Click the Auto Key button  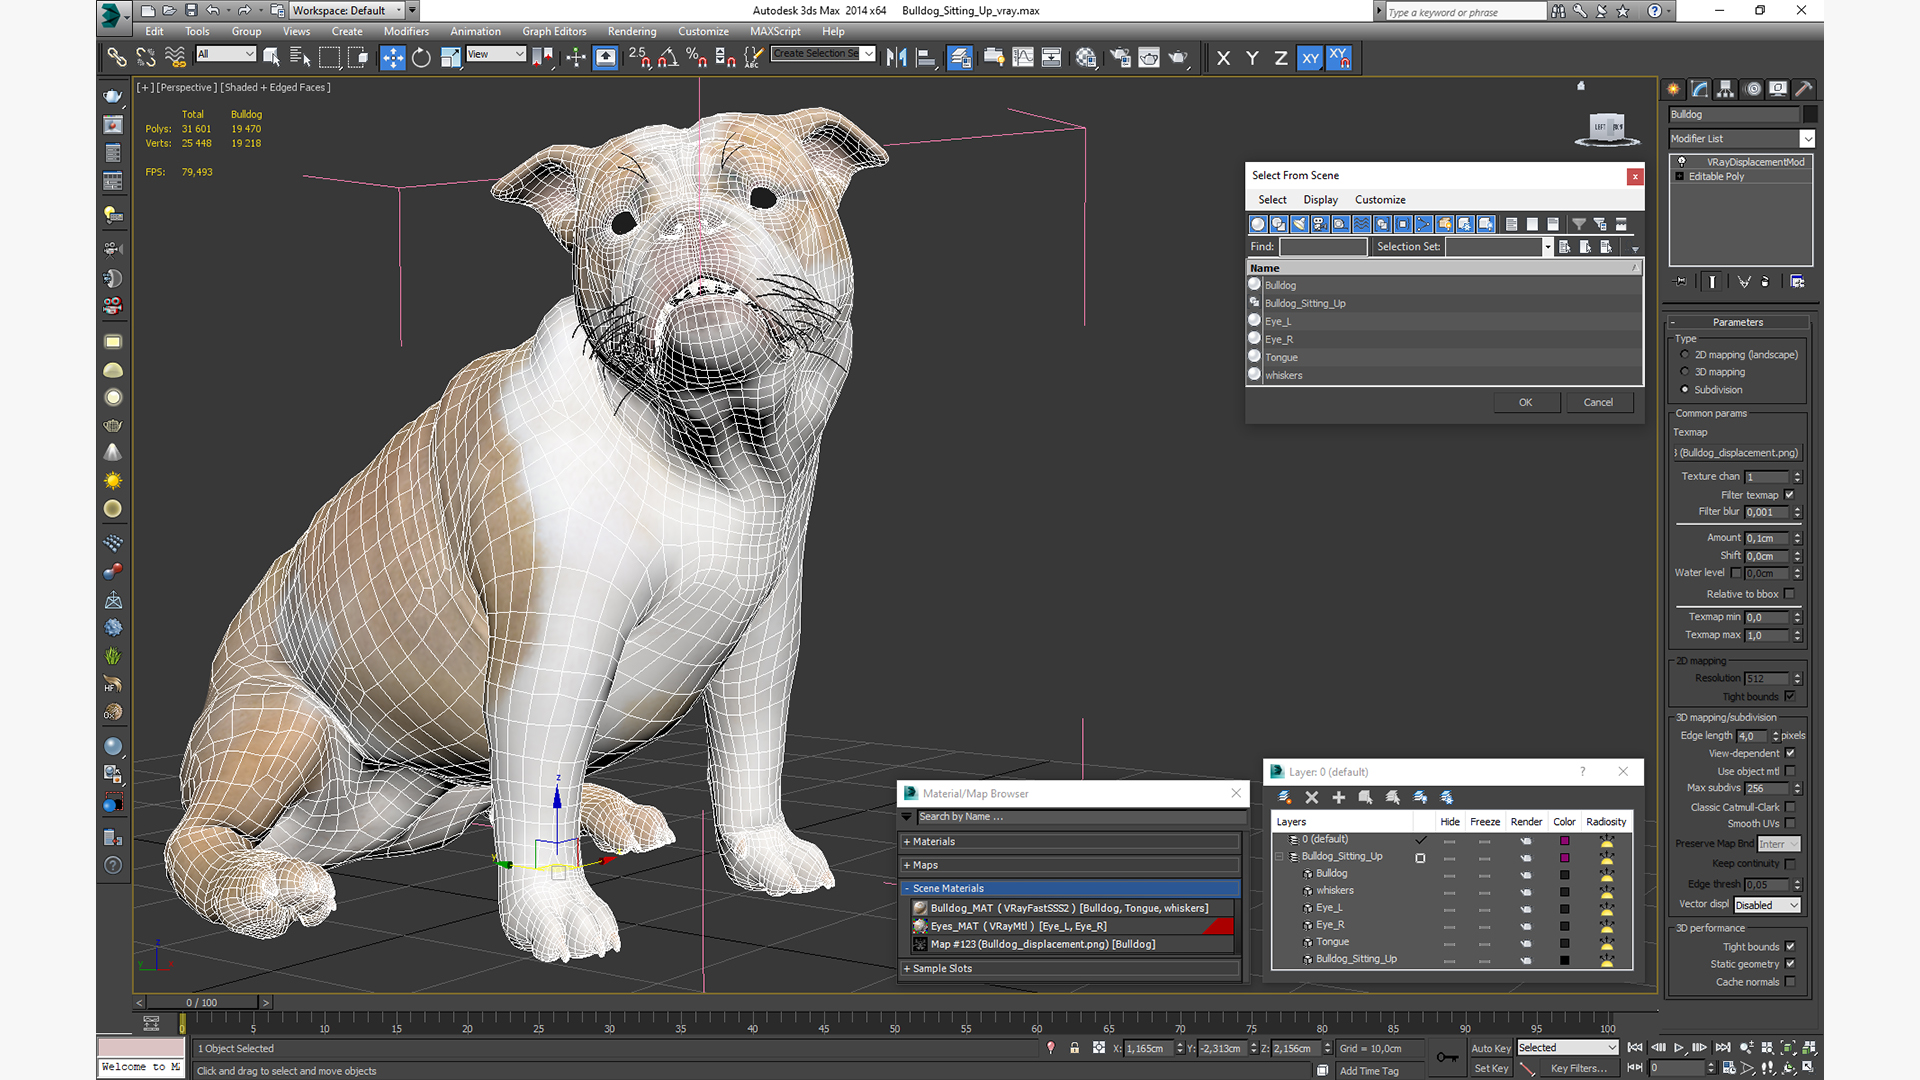click(x=1491, y=1048)
